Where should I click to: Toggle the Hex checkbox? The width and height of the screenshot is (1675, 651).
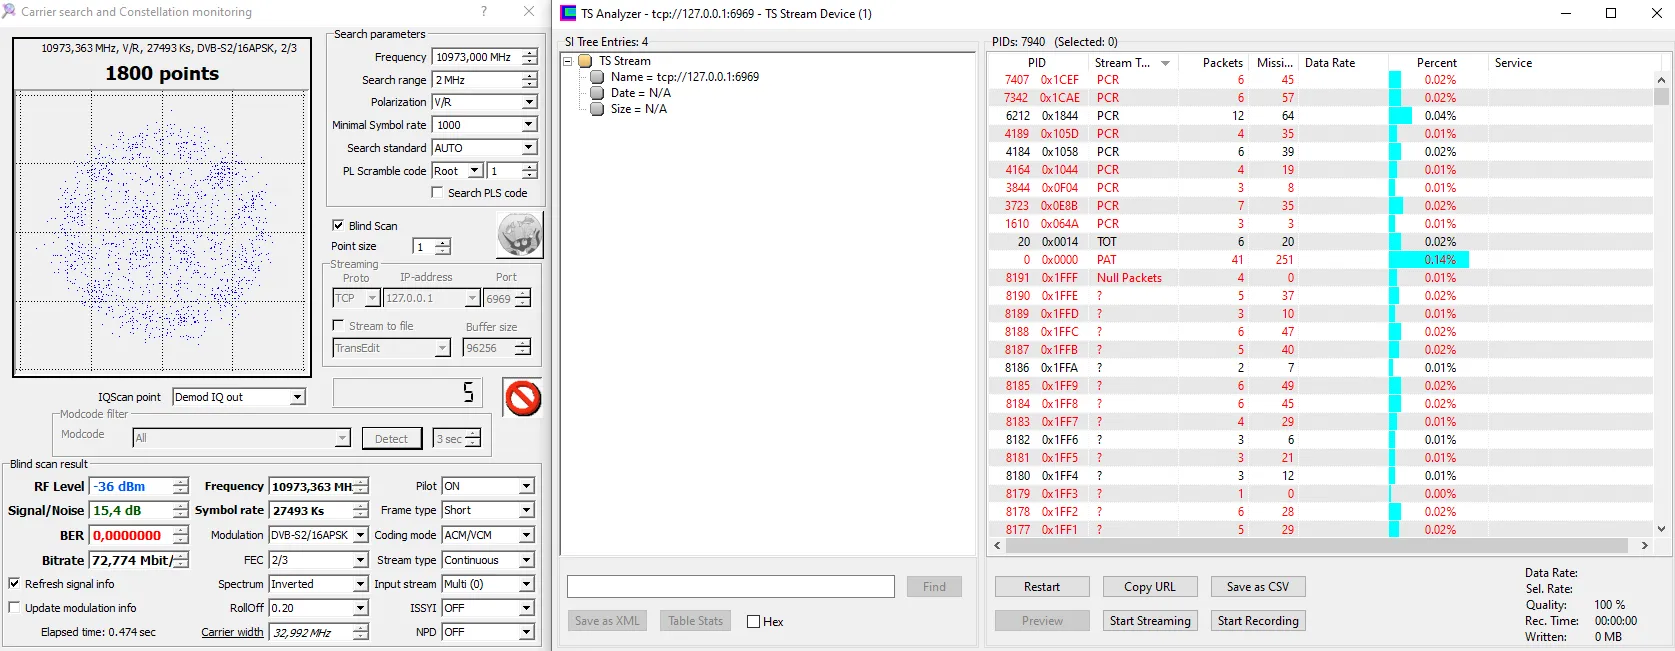(x=754, y=622)
